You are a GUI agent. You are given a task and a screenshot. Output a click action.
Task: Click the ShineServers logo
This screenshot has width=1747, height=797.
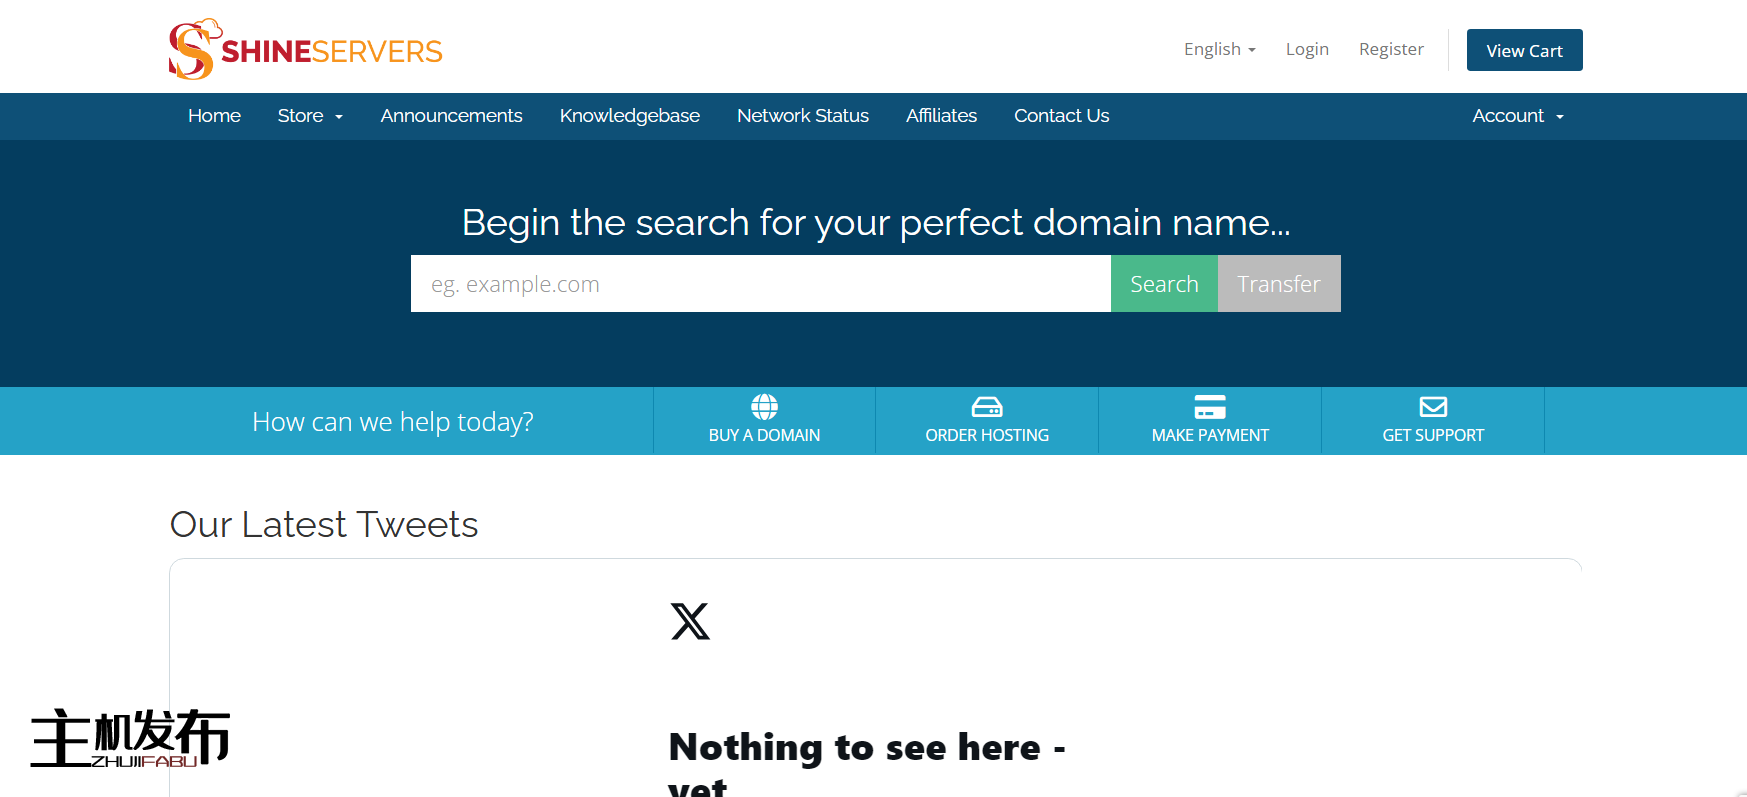tap(305, 49)
